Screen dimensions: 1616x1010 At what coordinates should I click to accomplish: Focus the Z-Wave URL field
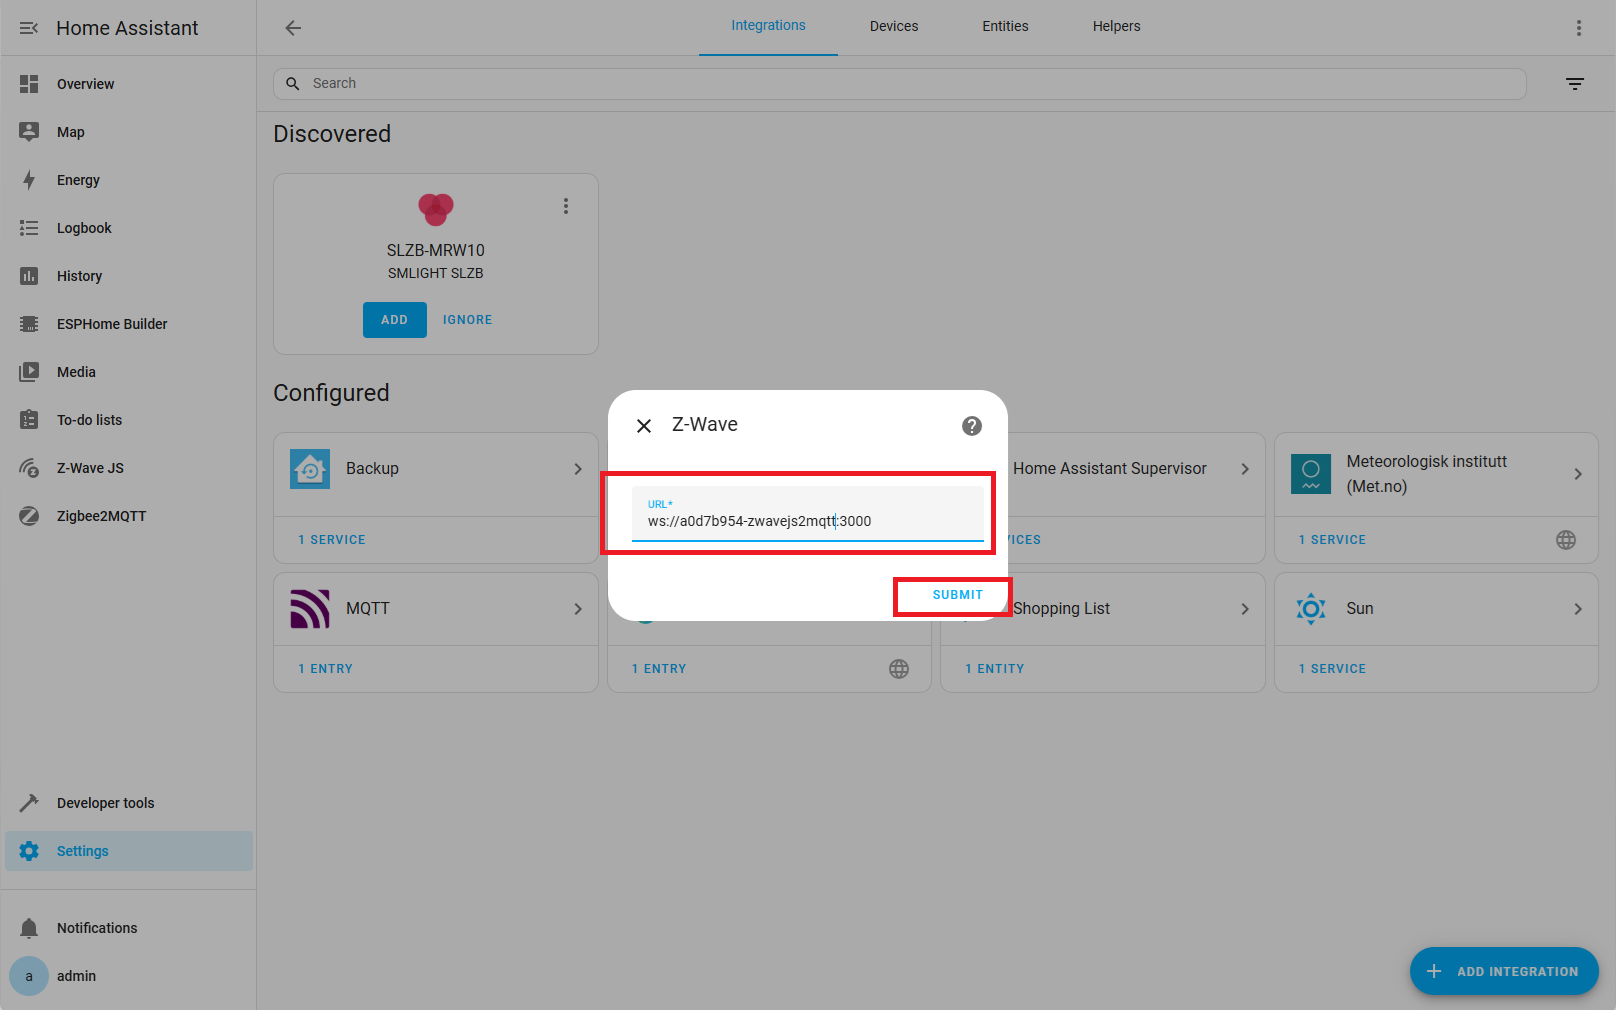coord(808,514)
